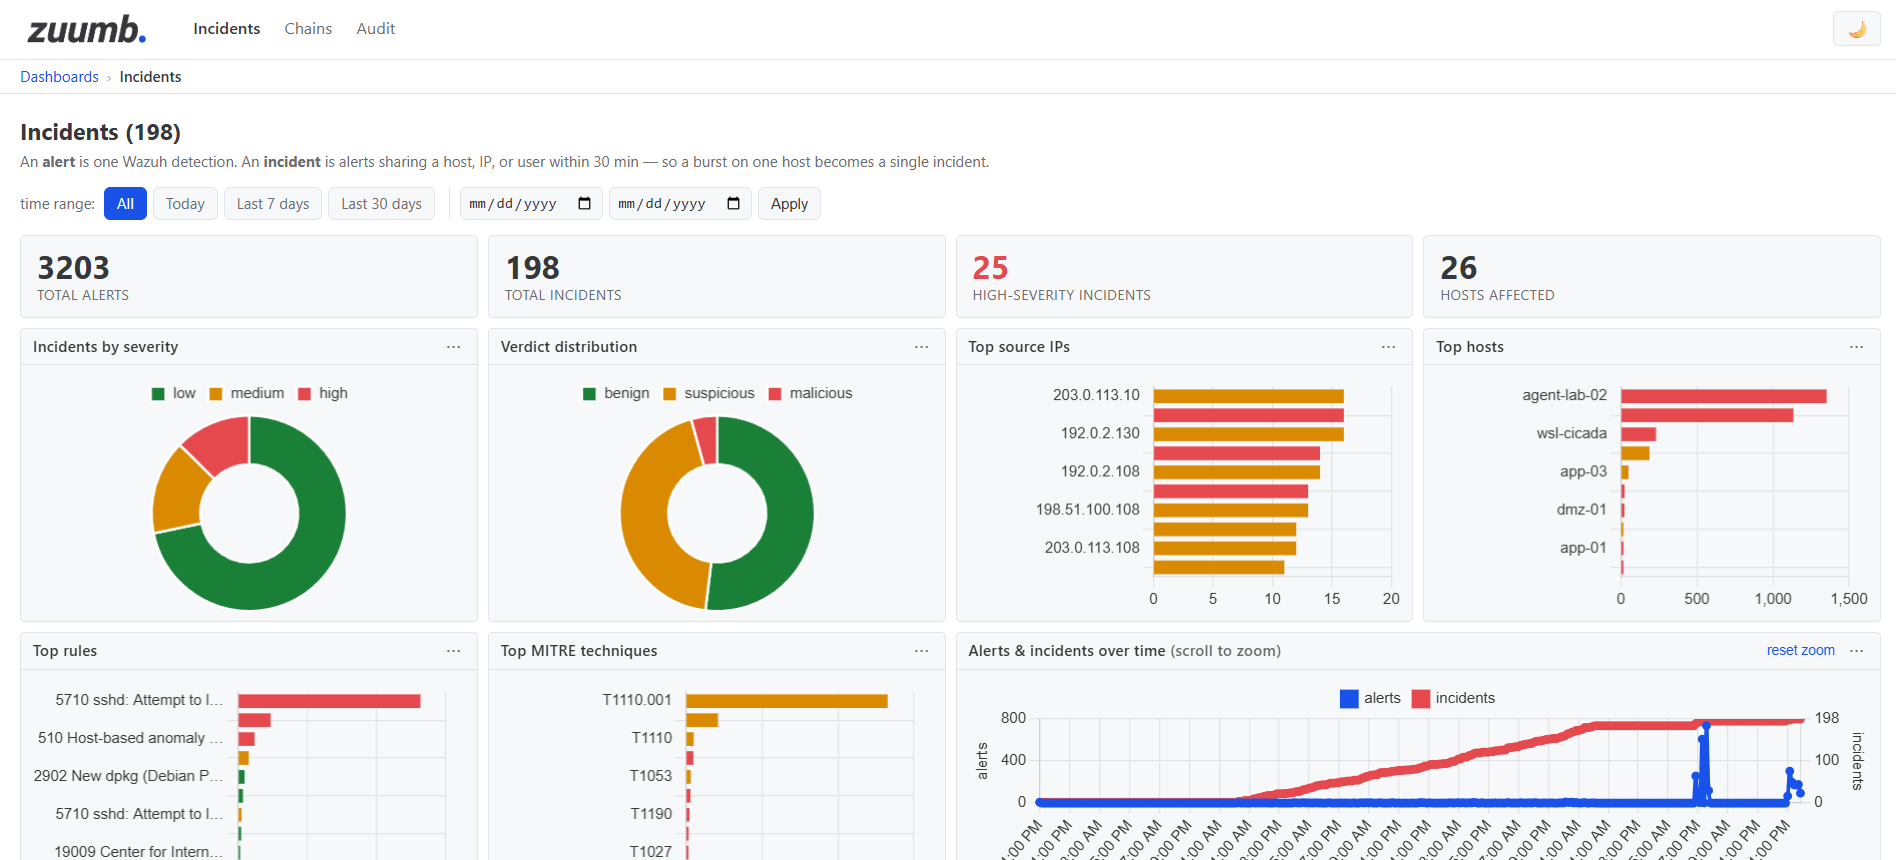This screenshot has width=1896, height=860.
Task: Hide the incidents series in the timeline legend
Action: [1454, 698]
